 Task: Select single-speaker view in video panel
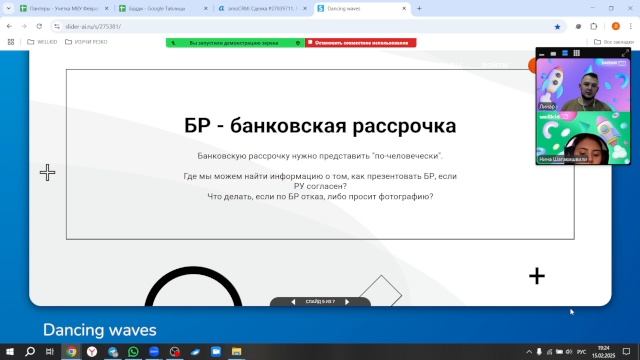click(553, 53)
